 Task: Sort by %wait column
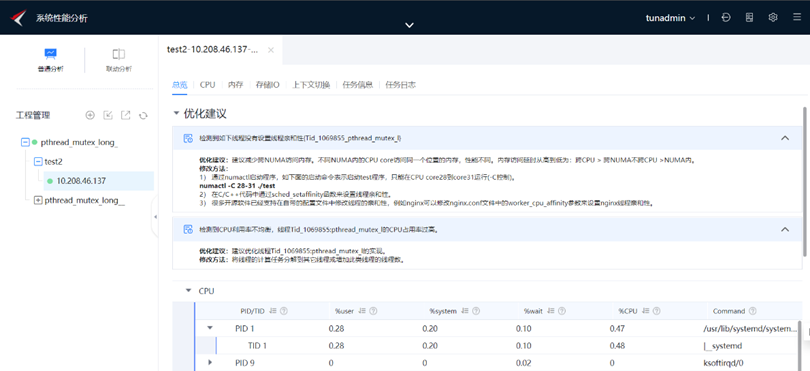551,311
